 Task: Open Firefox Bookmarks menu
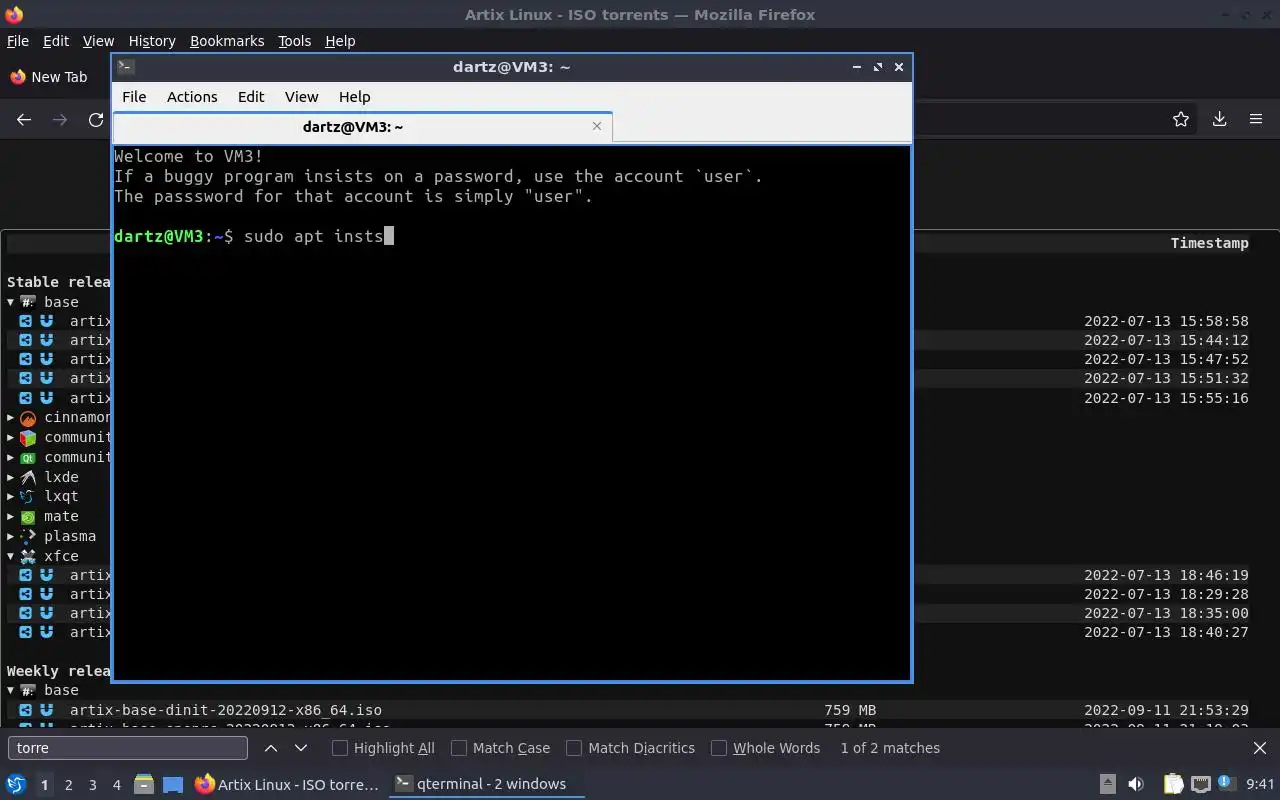227,41
